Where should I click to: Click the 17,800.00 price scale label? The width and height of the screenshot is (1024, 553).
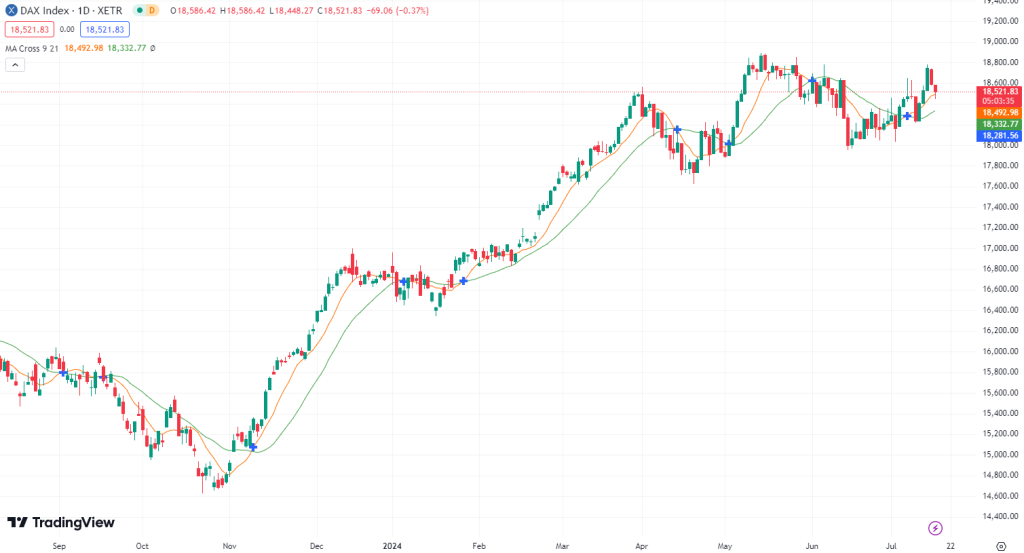pyautogui.click(x=1000, y=165)
